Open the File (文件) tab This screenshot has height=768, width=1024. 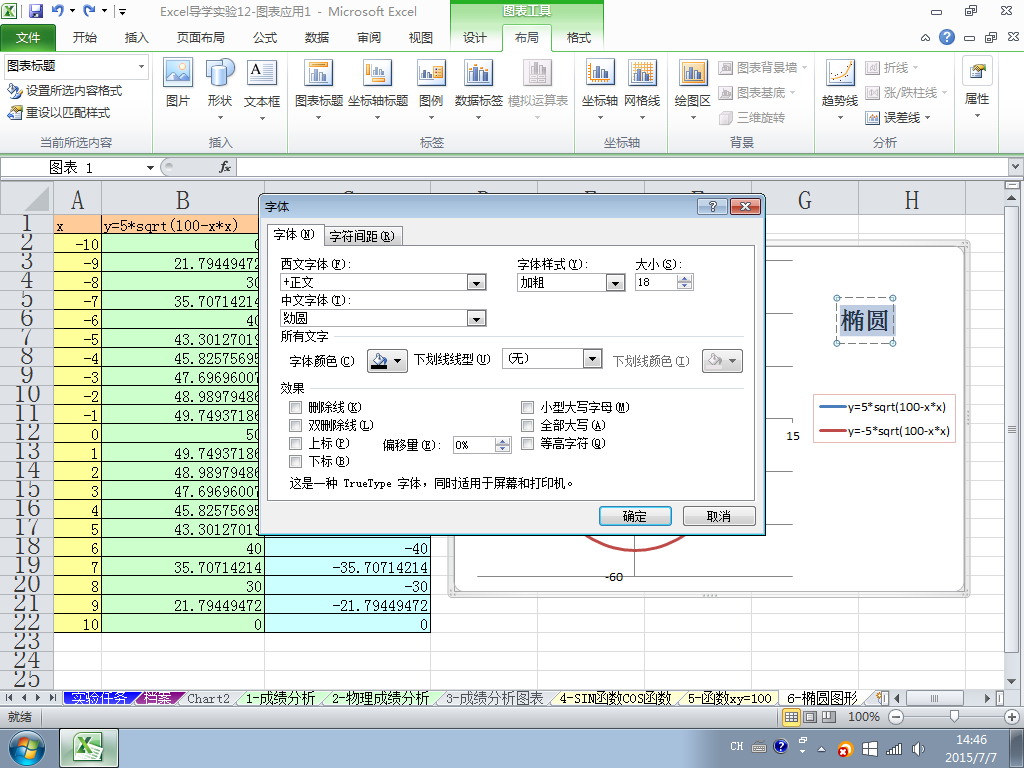[28, 37]
